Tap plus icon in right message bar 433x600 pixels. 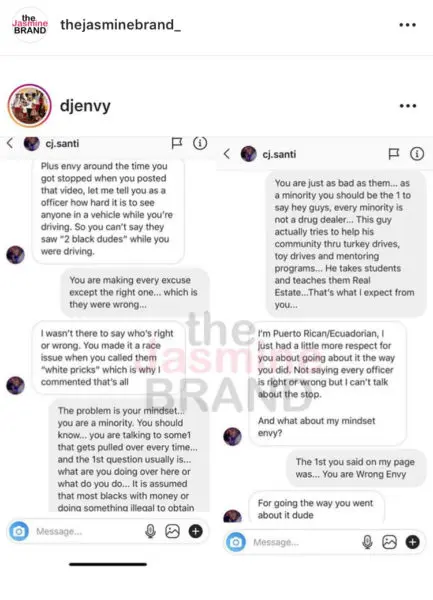(412, 542)
